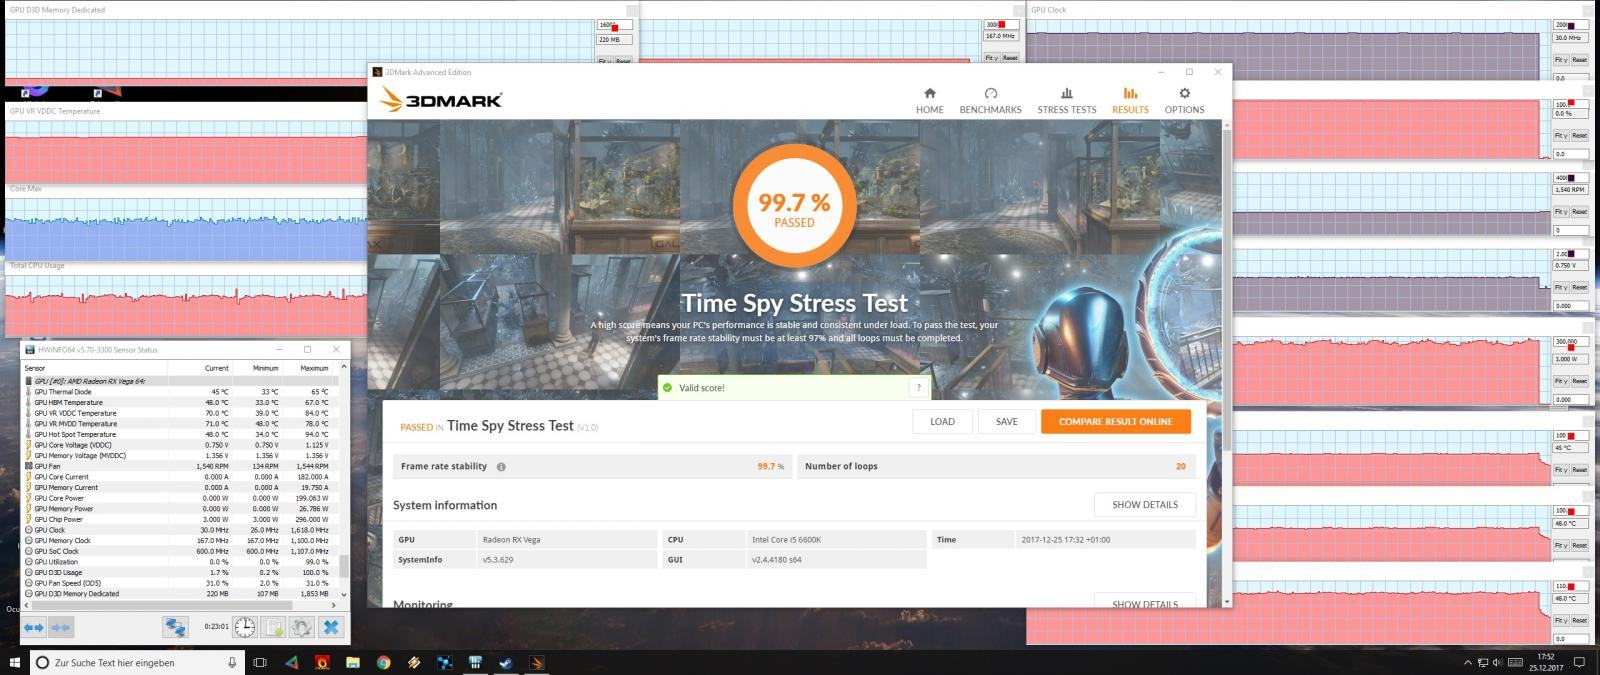Click HWiNFO collapse window arrows button
Viewport: 1600px width, 675px height.
click(x=60, y=627)
